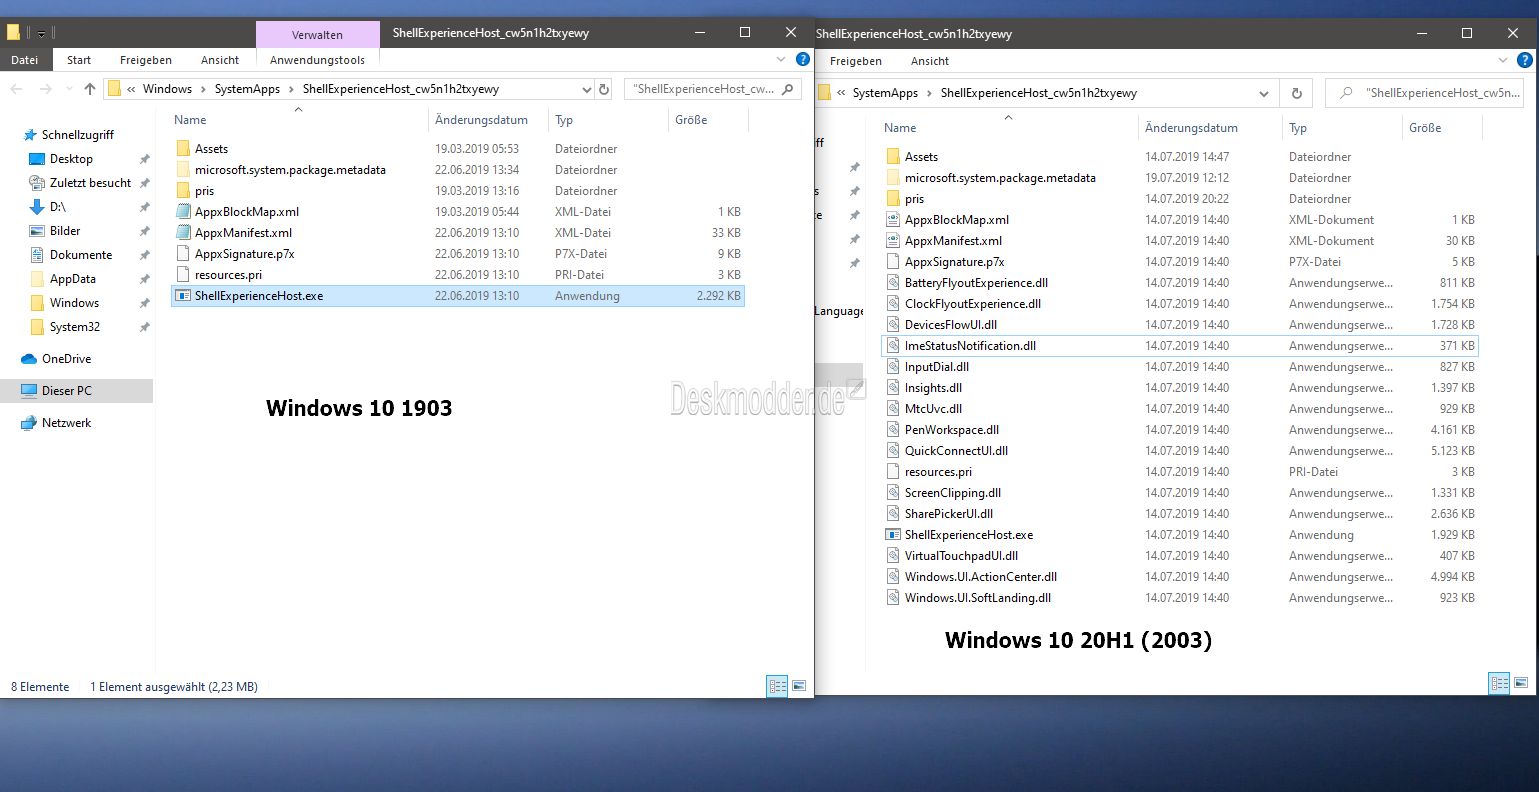Open Anwendungstools tab in left window
Viewport: 1539px width, 792px height.
click(318, 60)
